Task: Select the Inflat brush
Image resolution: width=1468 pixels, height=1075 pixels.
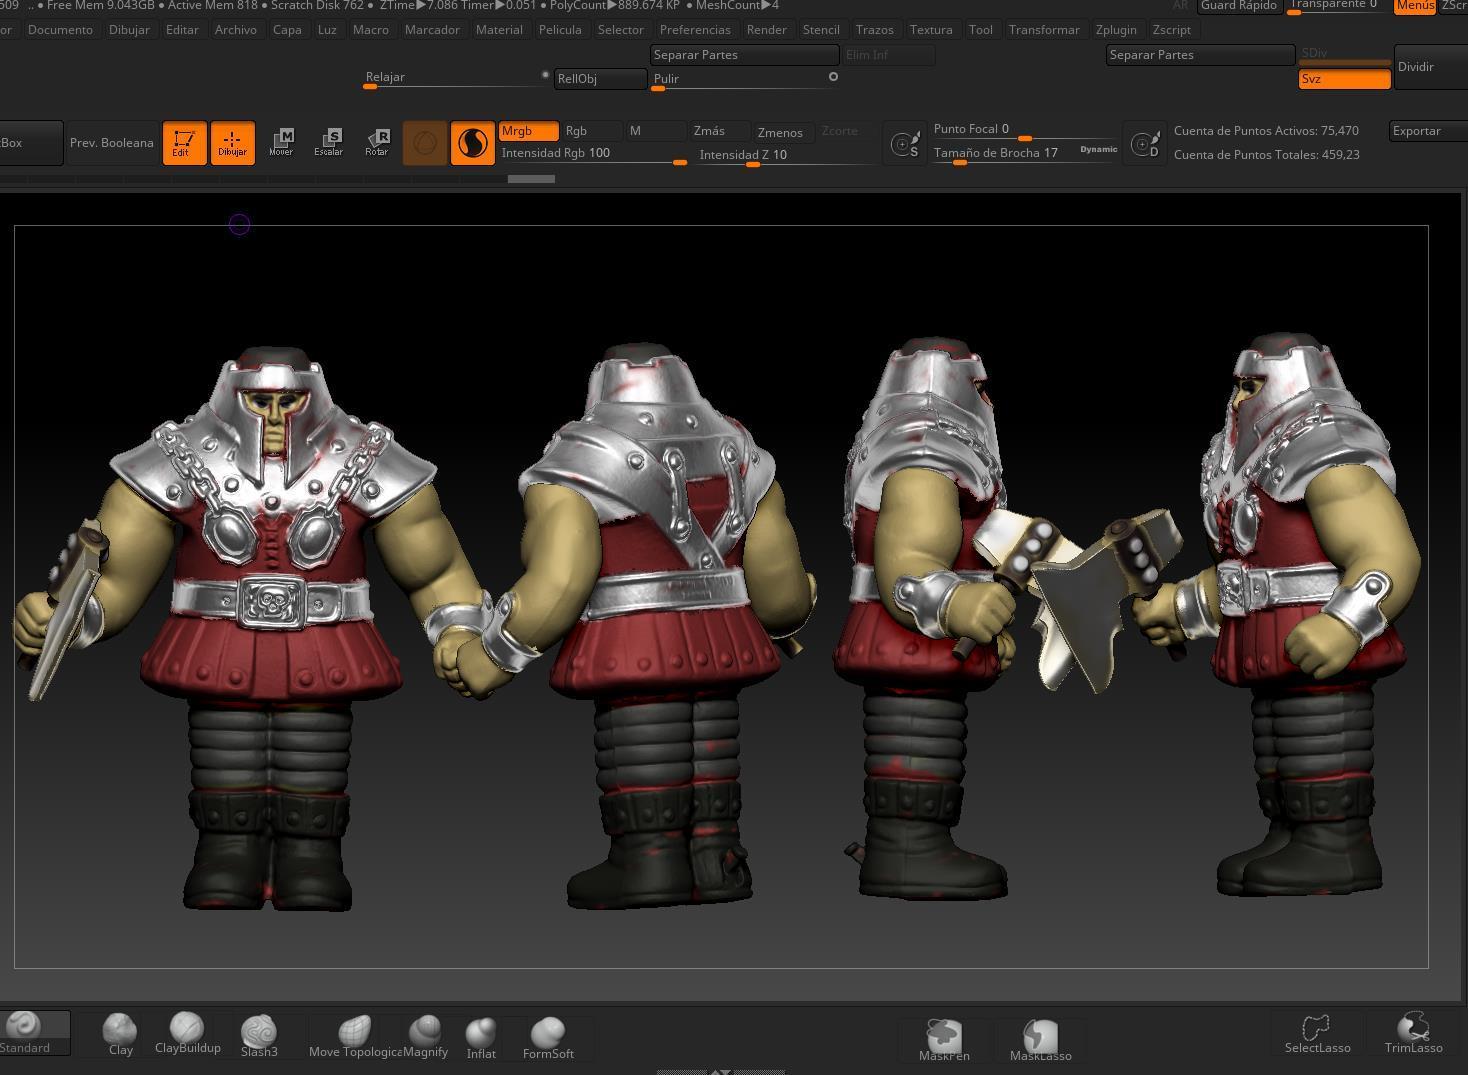Action: (x=481, y=1031)
